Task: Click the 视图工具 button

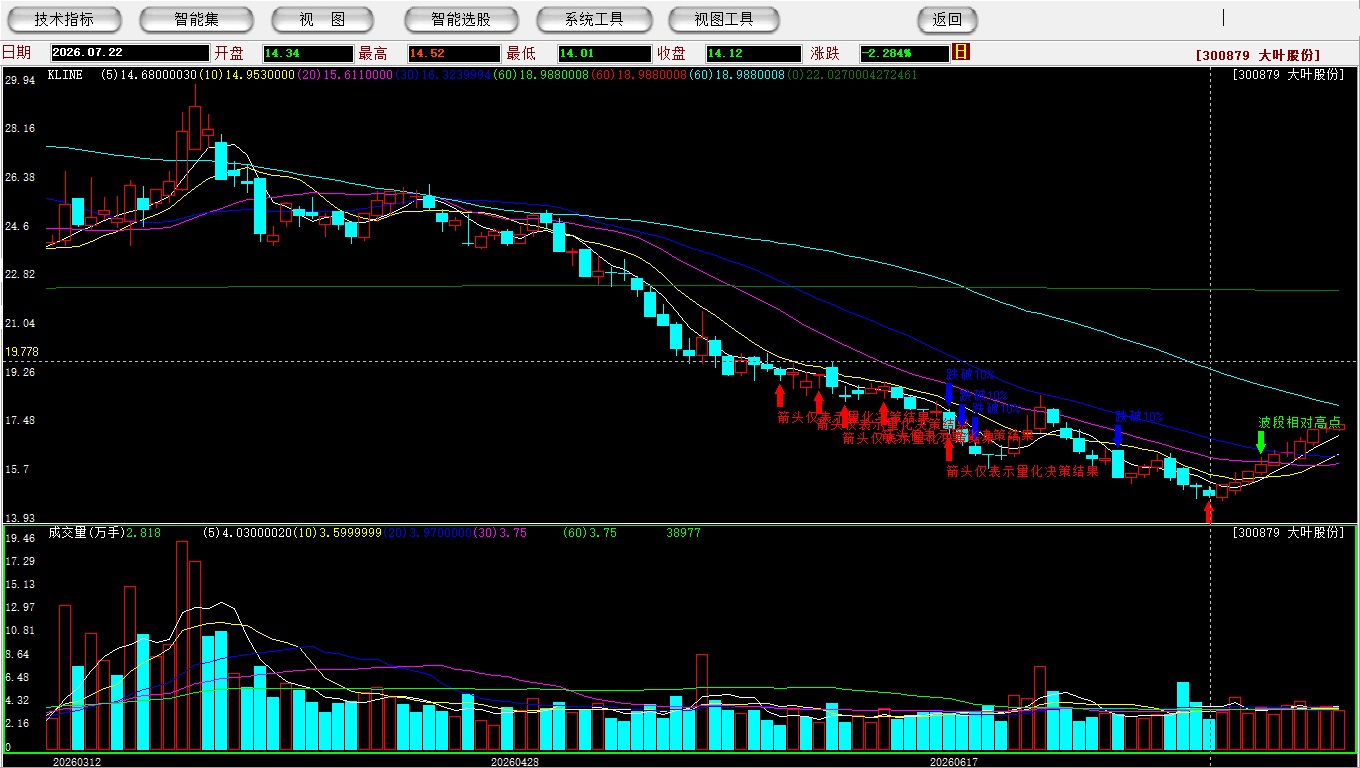Action: (x=725, y=19)
